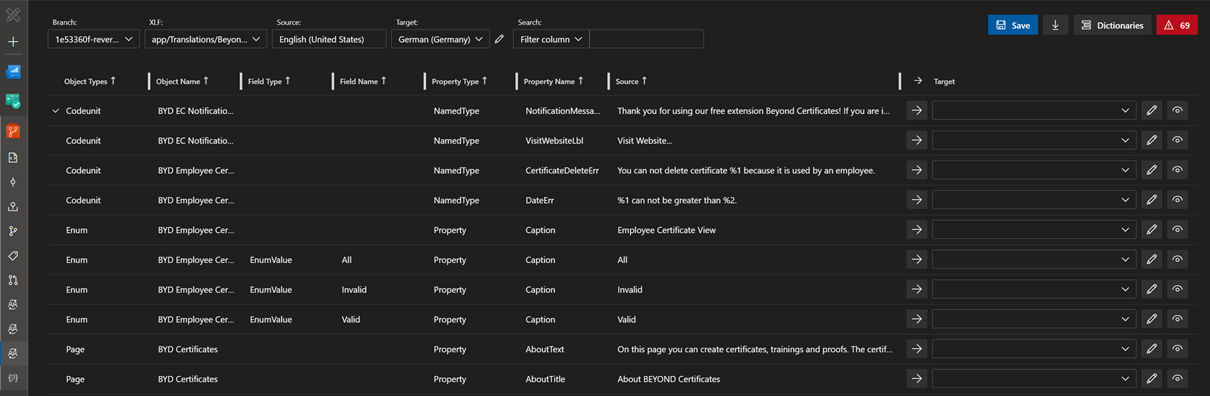Open the blue Overview hub in the sidebar

pos(13,72)
